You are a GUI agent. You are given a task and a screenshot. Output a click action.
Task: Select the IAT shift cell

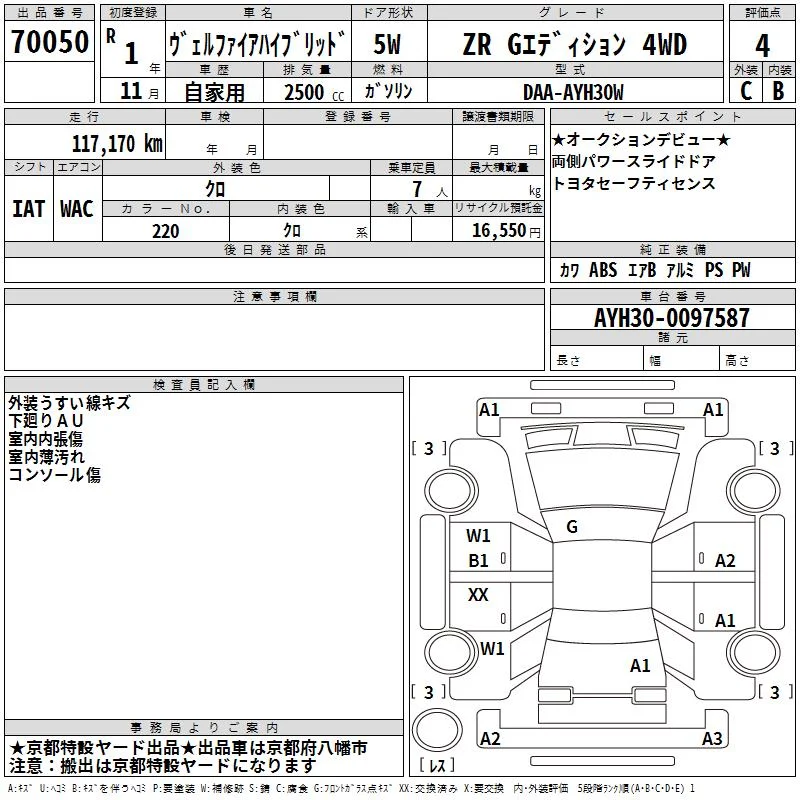click(29, 209)
